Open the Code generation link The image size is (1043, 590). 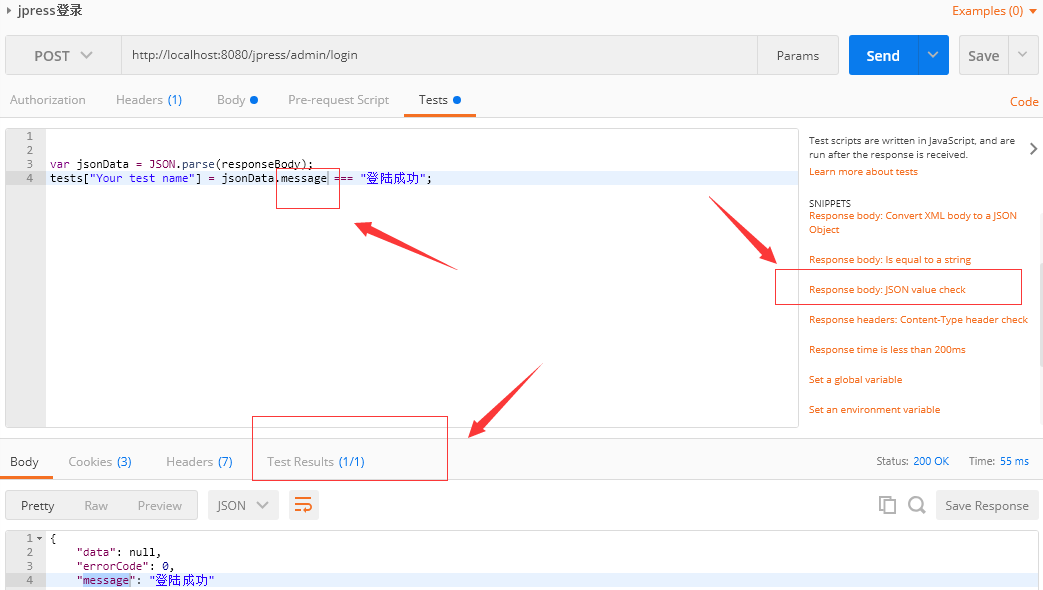[x=1024, y=102]
